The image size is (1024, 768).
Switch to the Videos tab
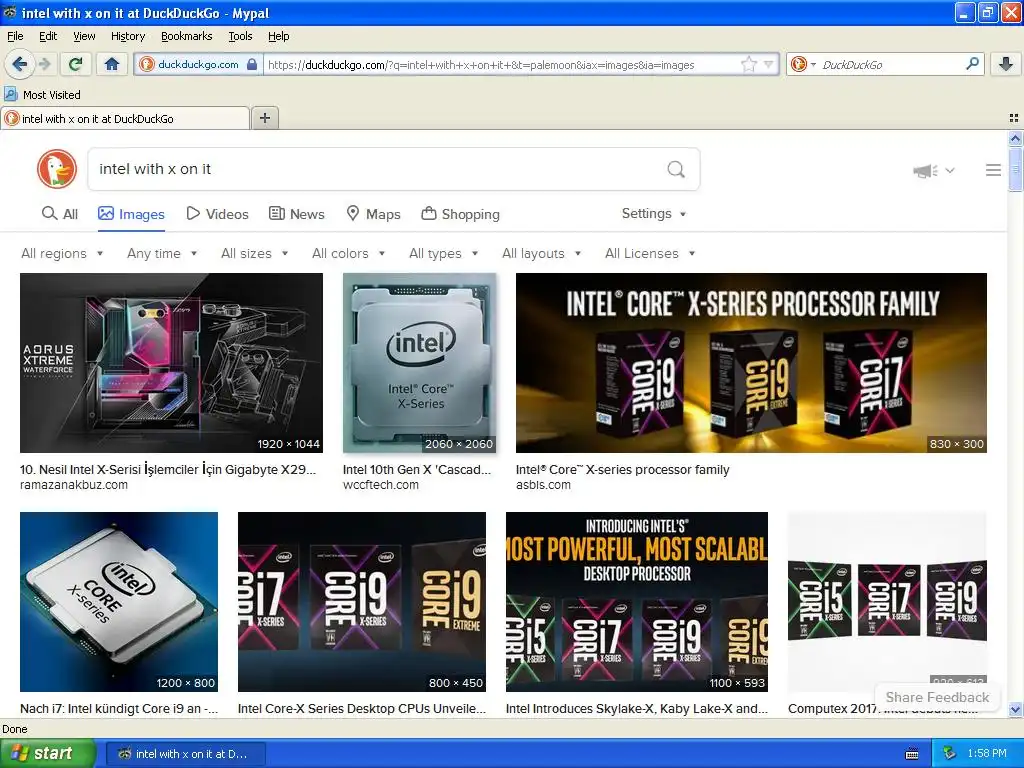(x=217, y=214)
